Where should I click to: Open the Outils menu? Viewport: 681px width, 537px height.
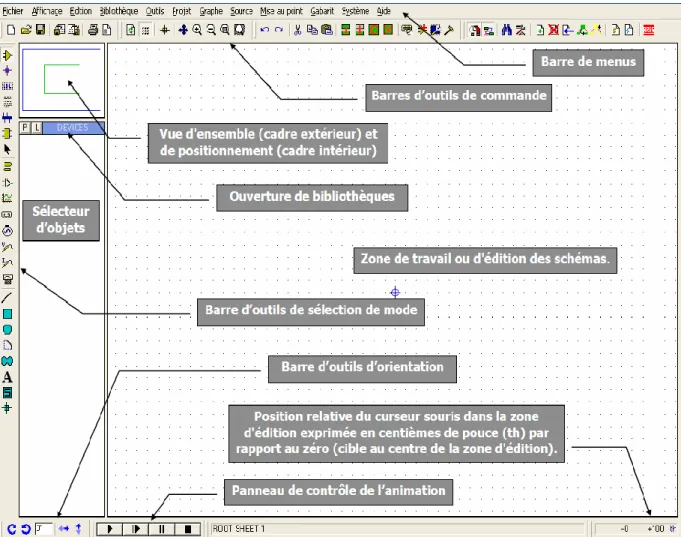click(155, 11)
